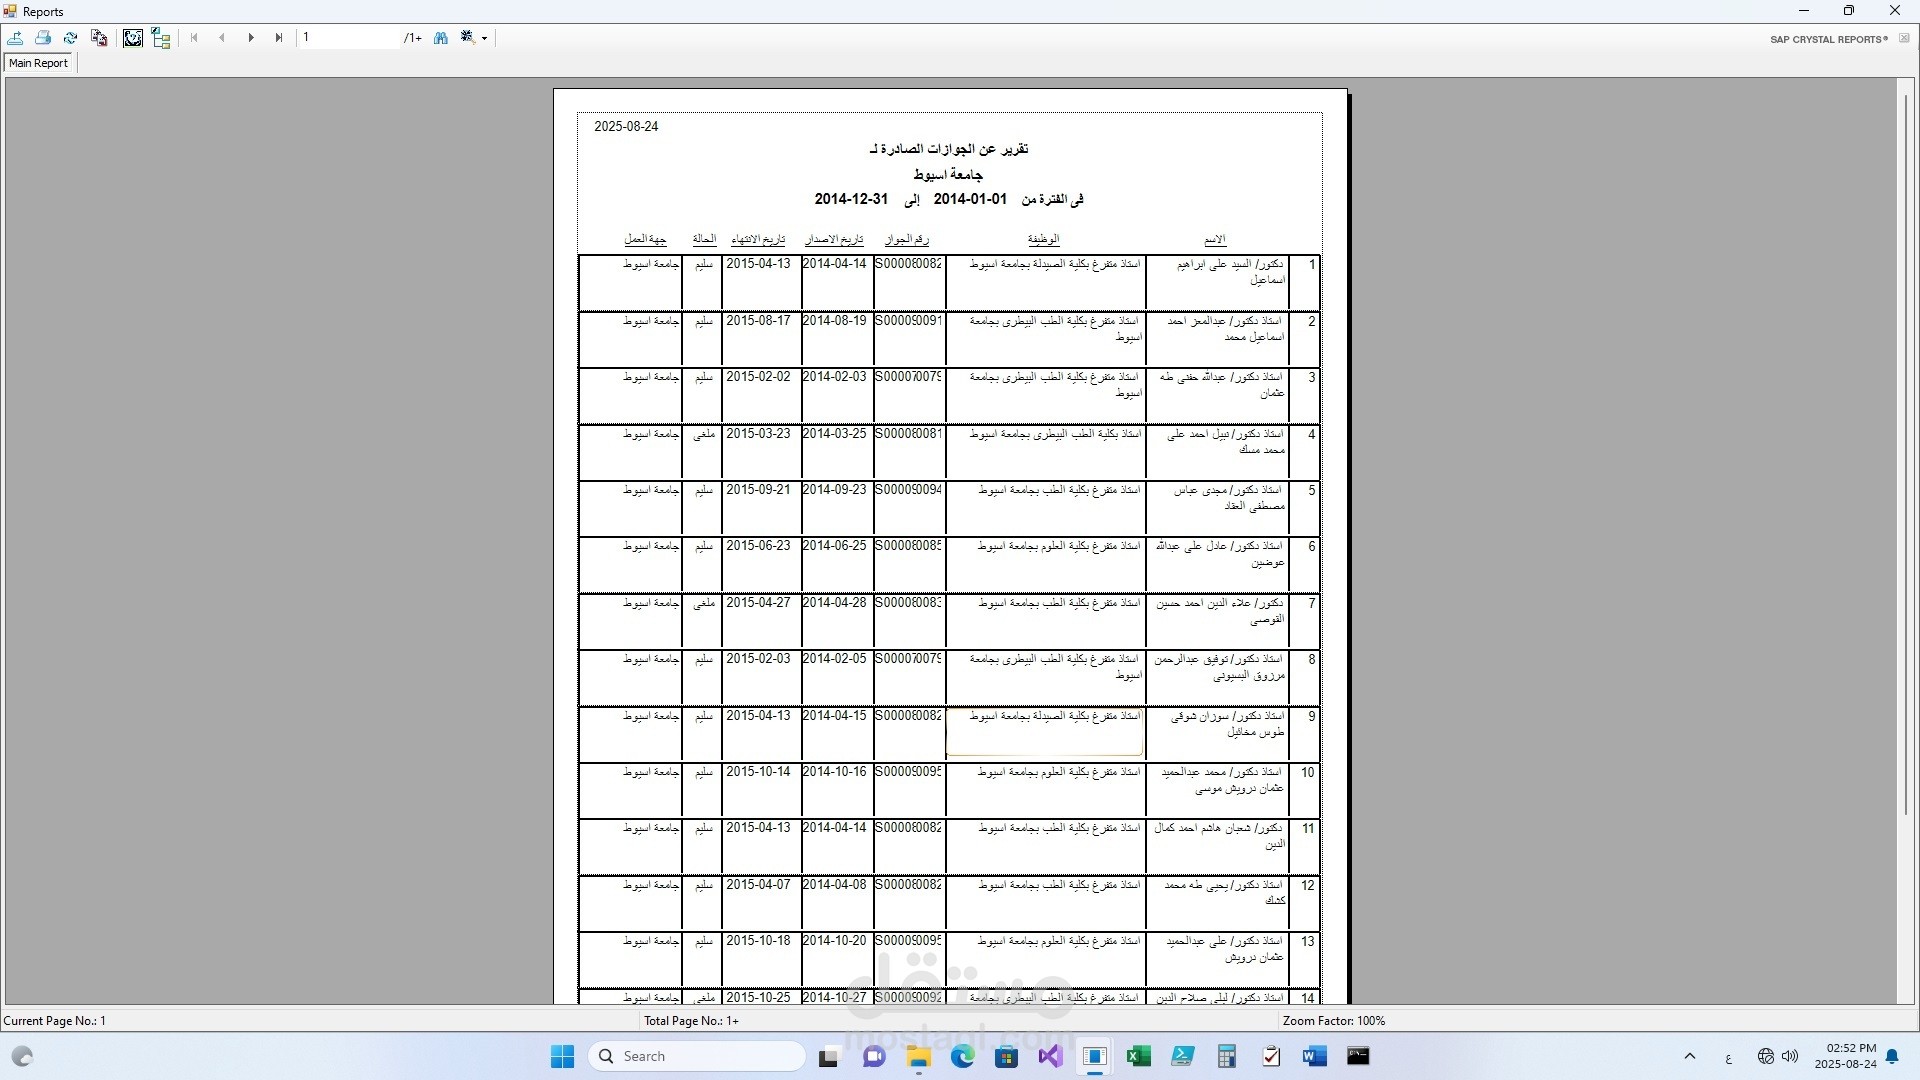The width and height of the screenshot is (1920, 1080).
Task: Click 'Total Page No.: 1+' in the status bar
Action: click(691, 1021)
